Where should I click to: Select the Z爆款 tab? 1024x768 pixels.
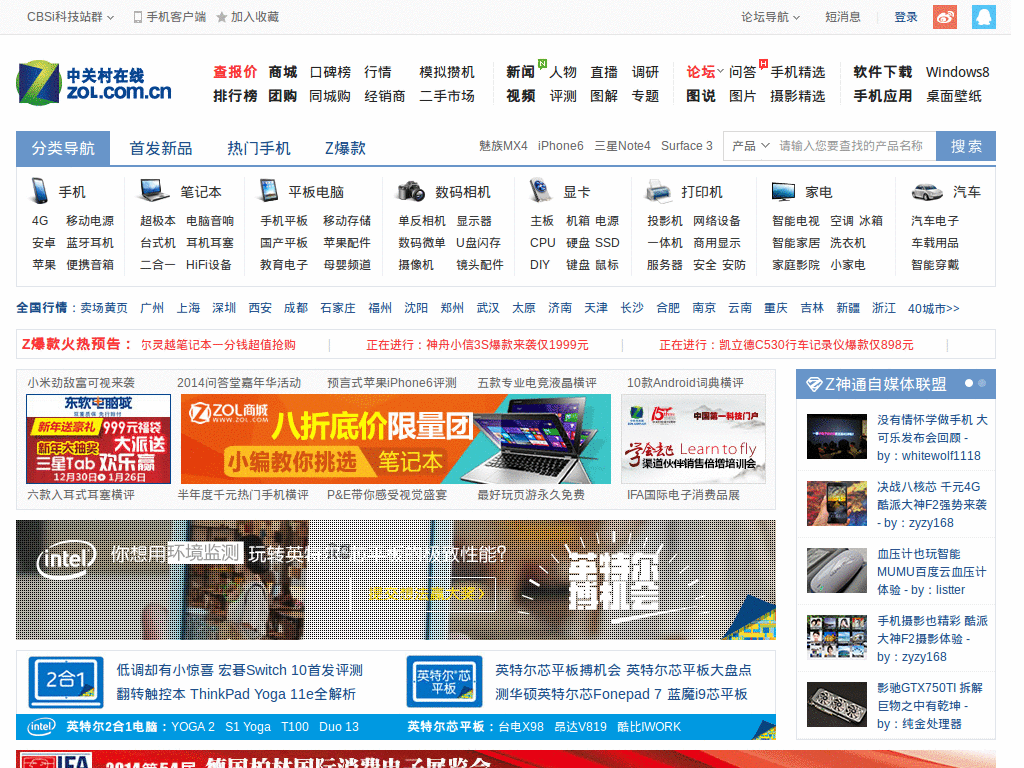(345, 148)
